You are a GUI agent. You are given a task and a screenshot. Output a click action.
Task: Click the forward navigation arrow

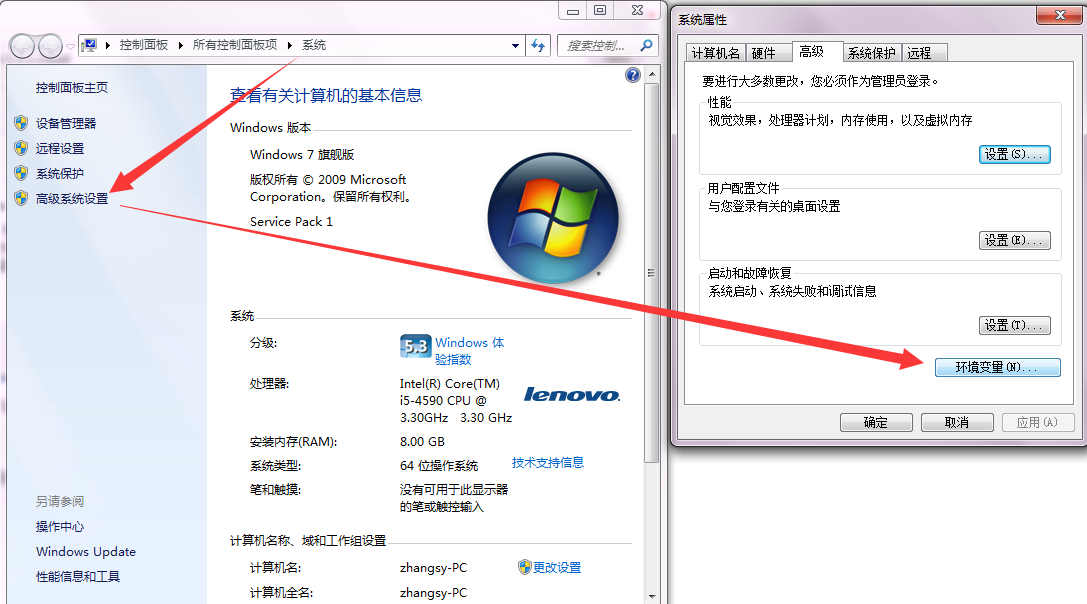50,46
